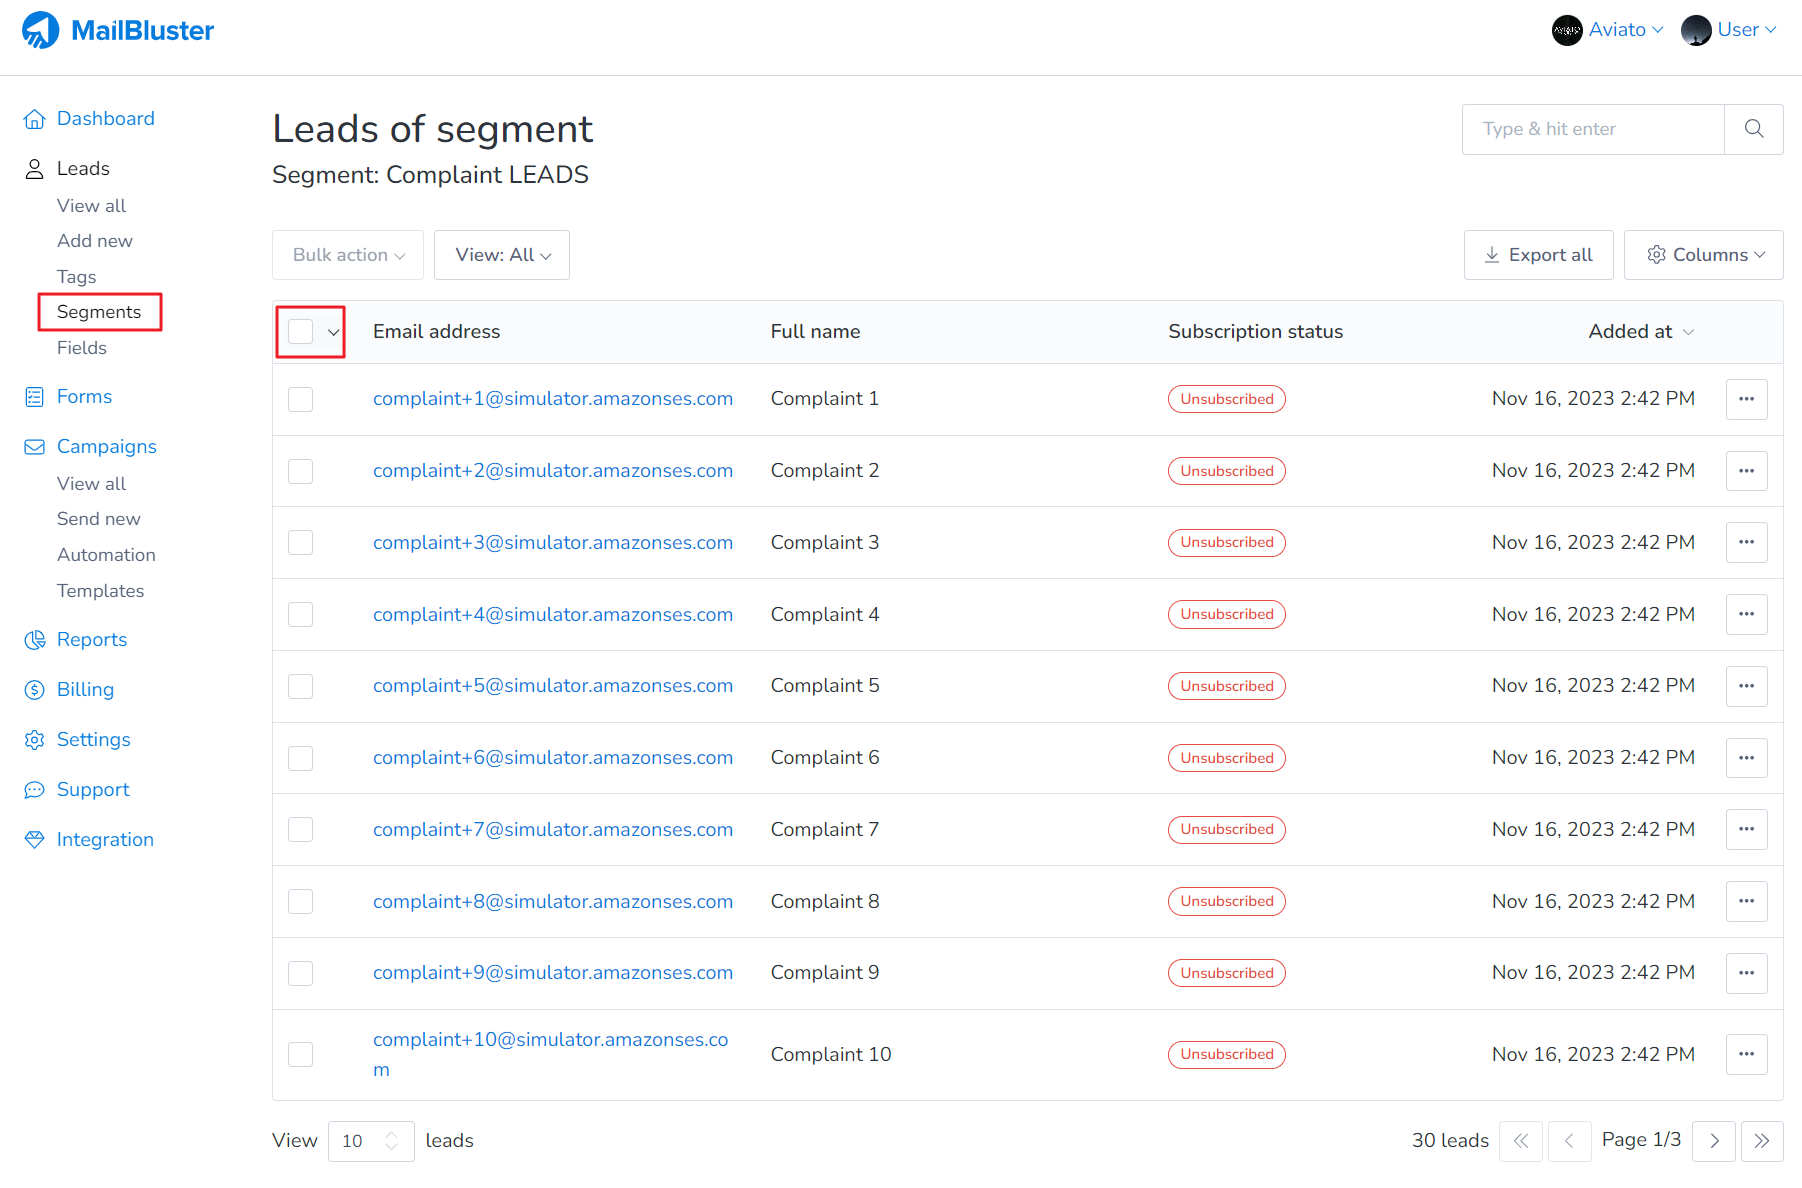Click the Aviato brand avatar
Image resolution: width=1802 pixels, height=1188 pixels.
(x=1566, y=30)
